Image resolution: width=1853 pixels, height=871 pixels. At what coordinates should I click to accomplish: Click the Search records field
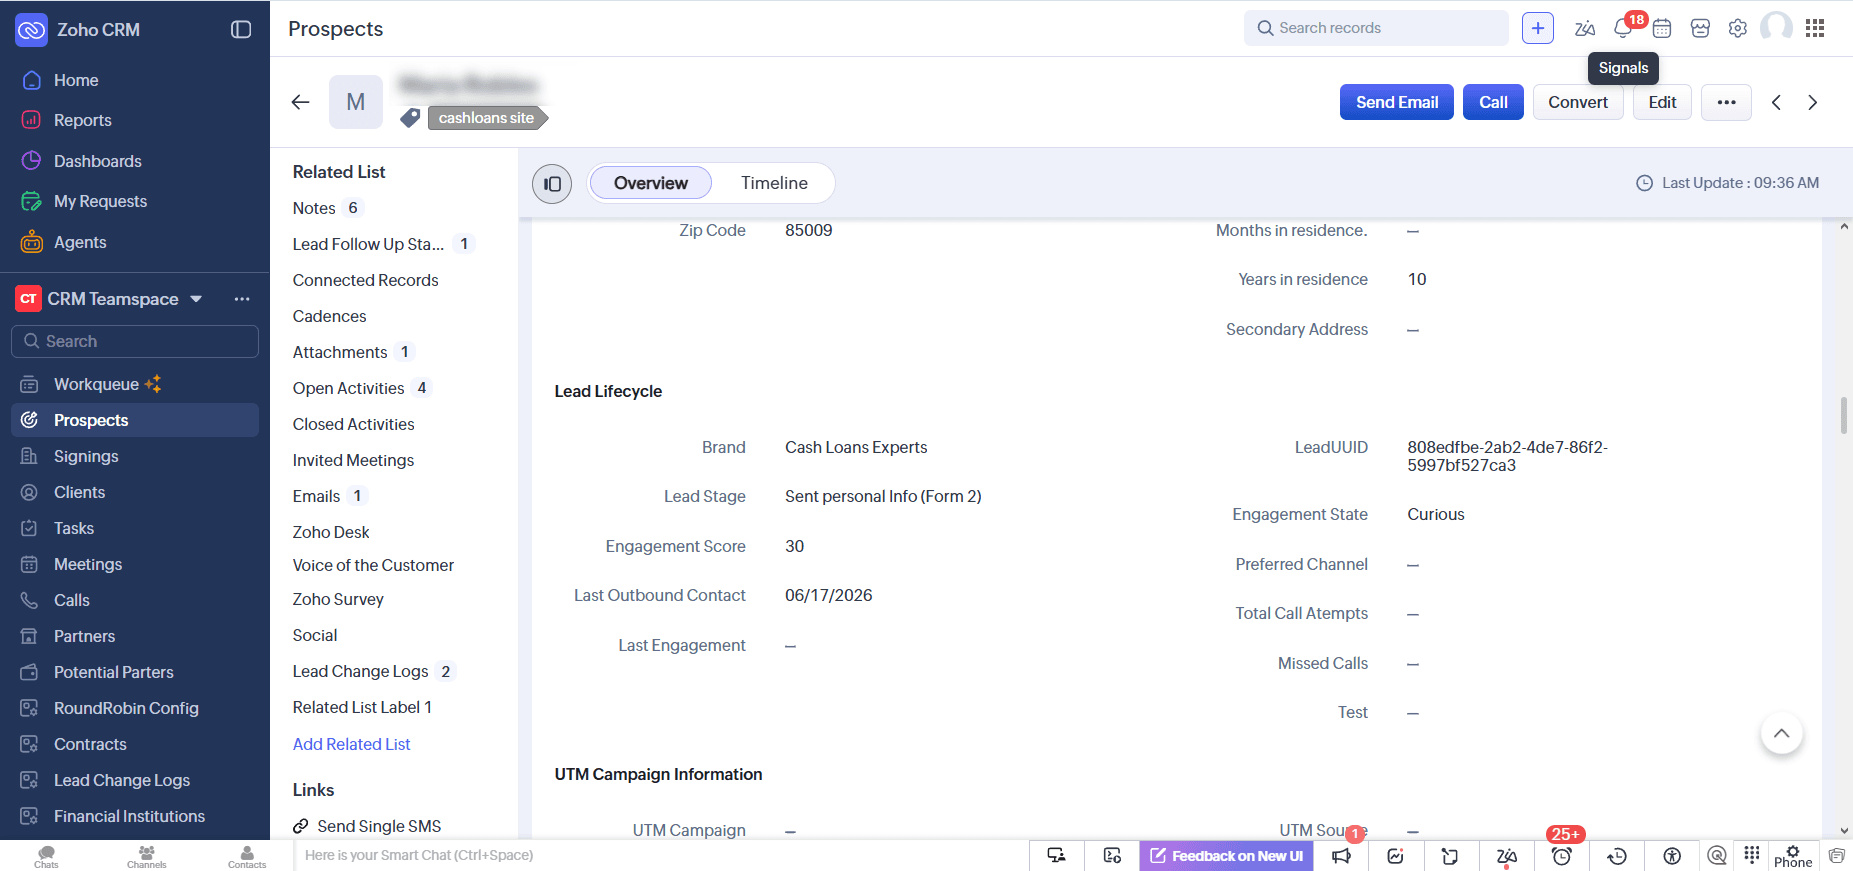[x=1376, y=28]
